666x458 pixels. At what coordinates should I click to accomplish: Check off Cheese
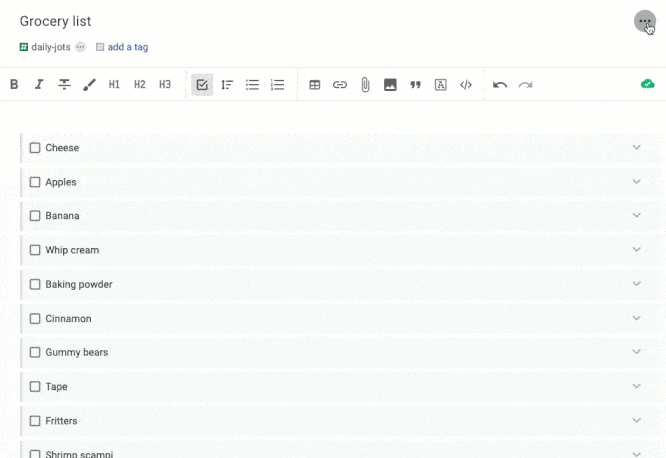tap(35, 148)
